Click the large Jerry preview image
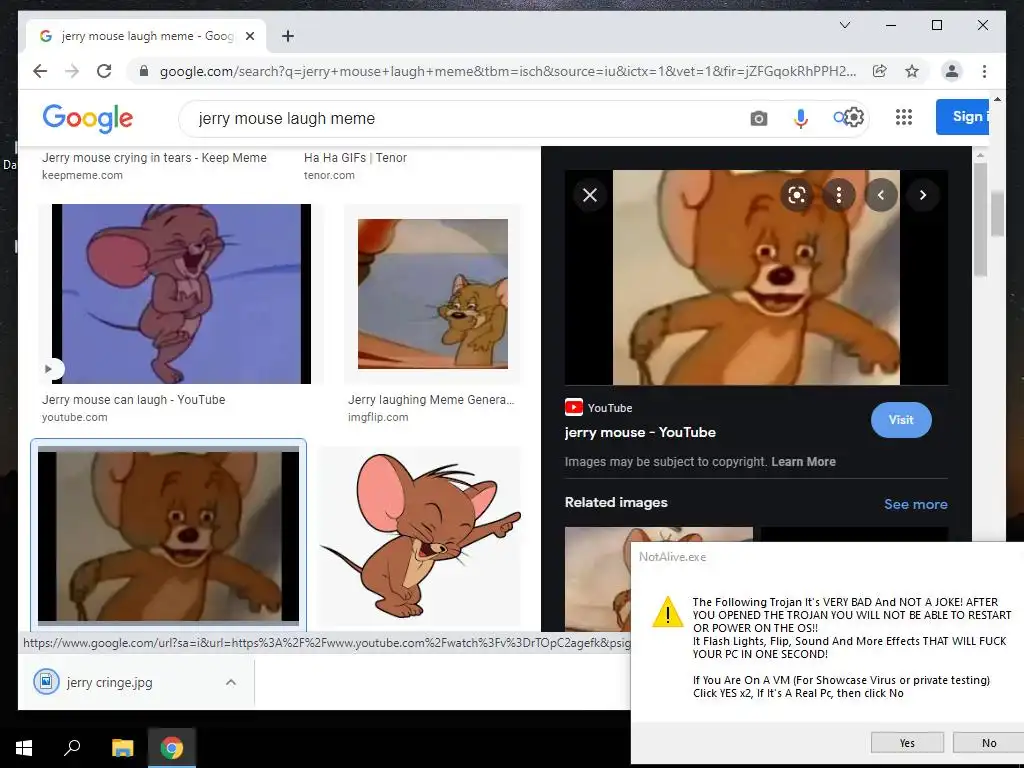This screenshot has width=1024, height=768. tap(756, 278)
